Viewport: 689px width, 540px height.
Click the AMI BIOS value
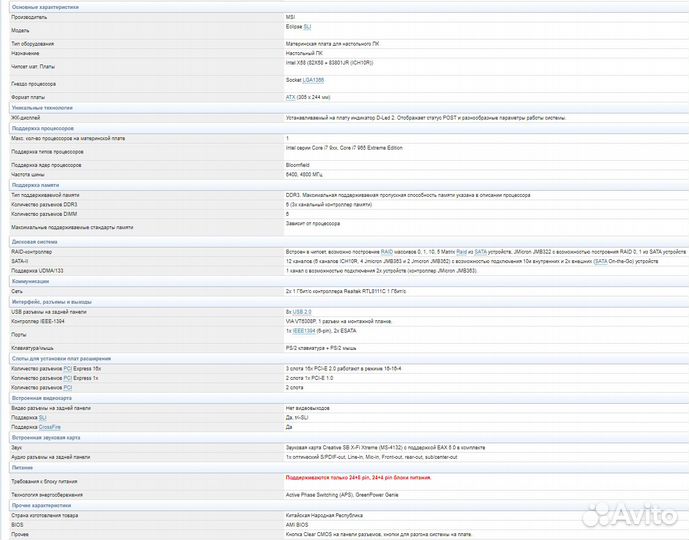pyautogui.click(x=297, y=525)
